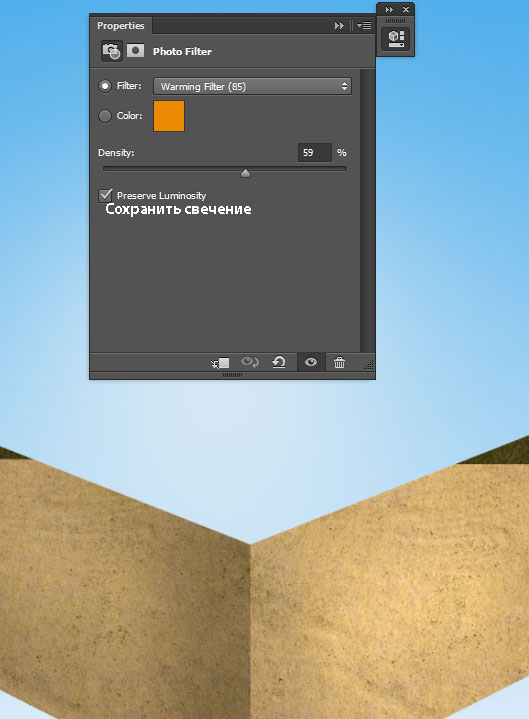Click the Photo Filter title text
The image size is (529, 719).
(x=182, y=51)
